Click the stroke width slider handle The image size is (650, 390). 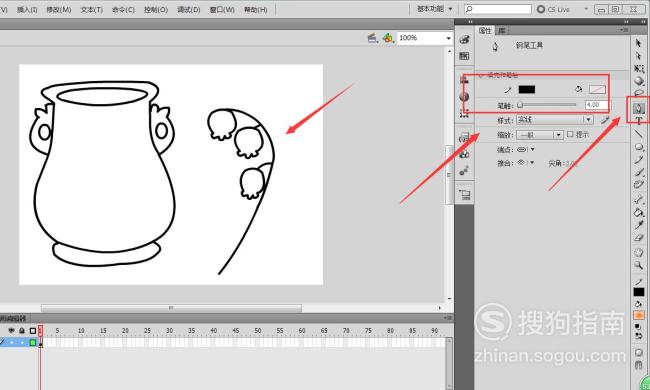tap(520, 105)
